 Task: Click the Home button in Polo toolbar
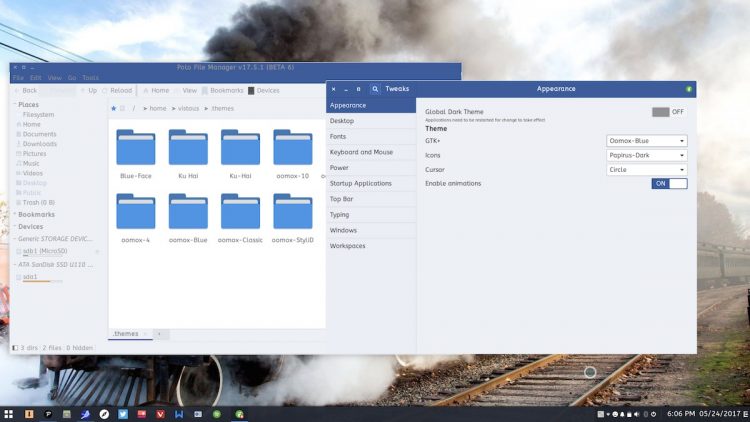coord(156,90)
